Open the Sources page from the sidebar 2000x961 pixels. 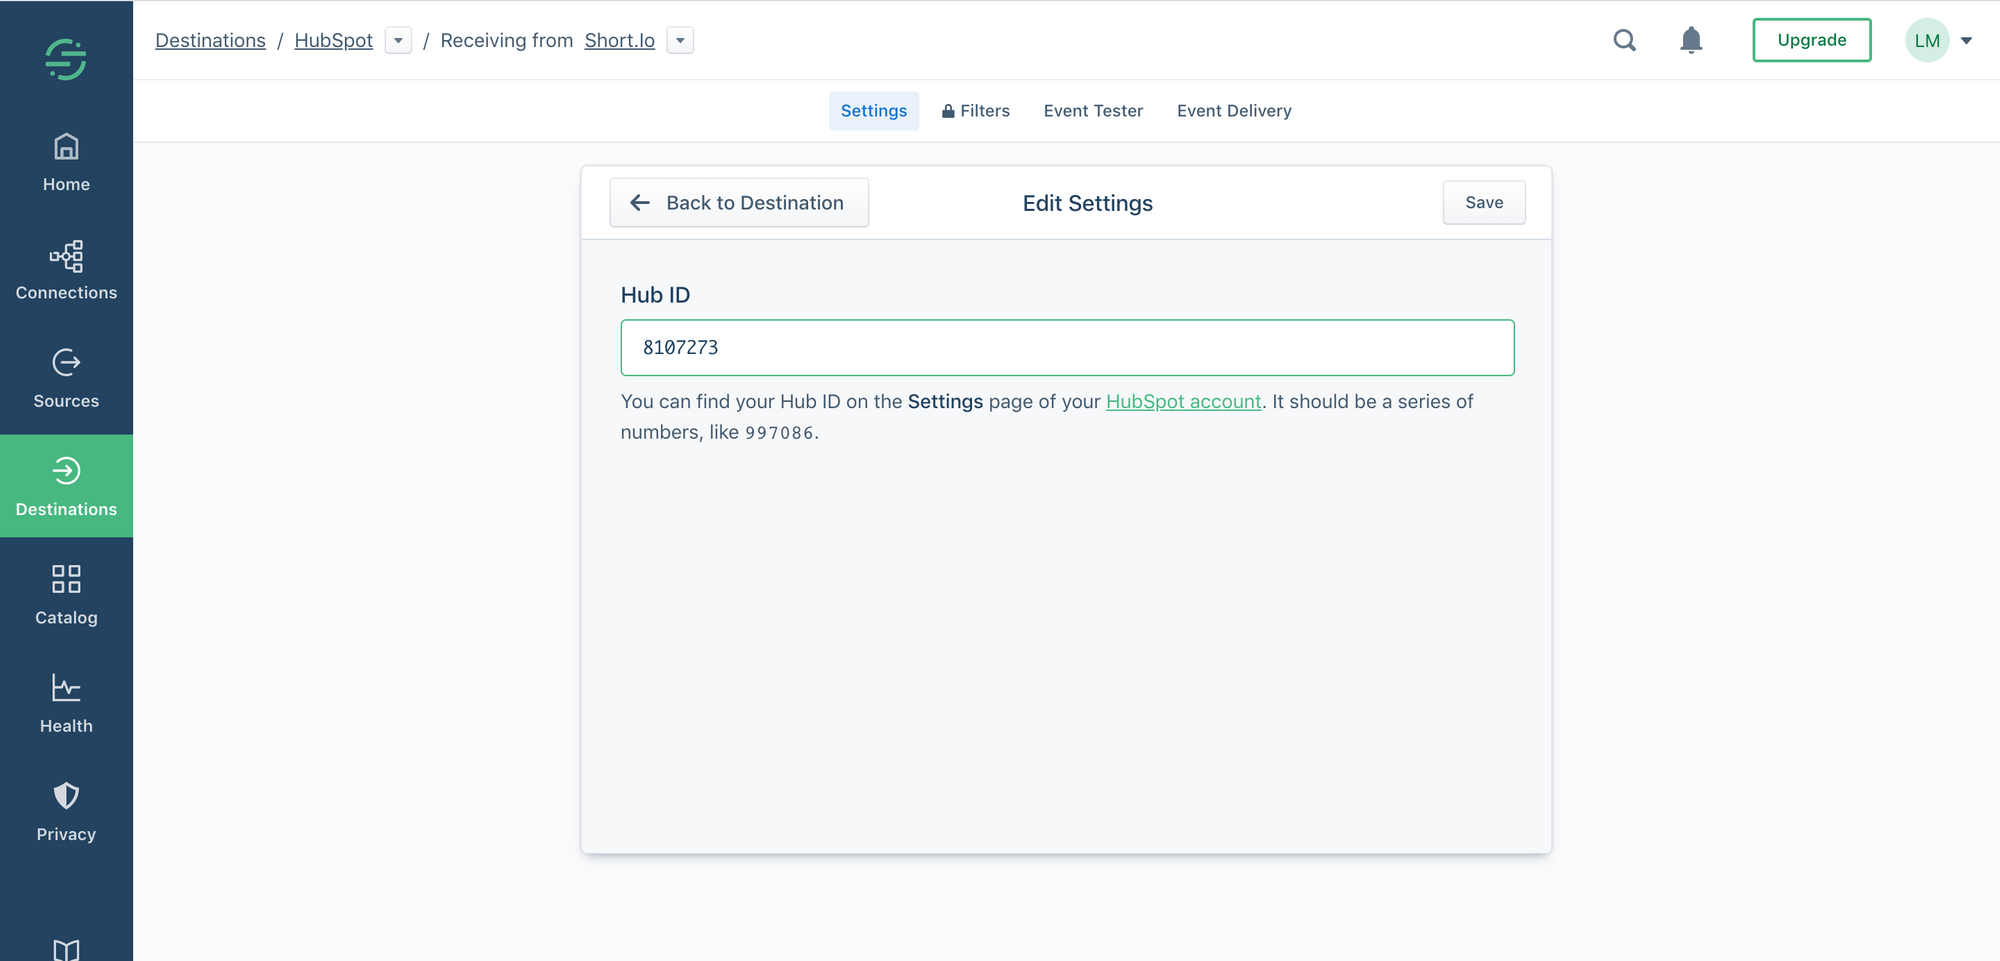click(x=66, y=379)
